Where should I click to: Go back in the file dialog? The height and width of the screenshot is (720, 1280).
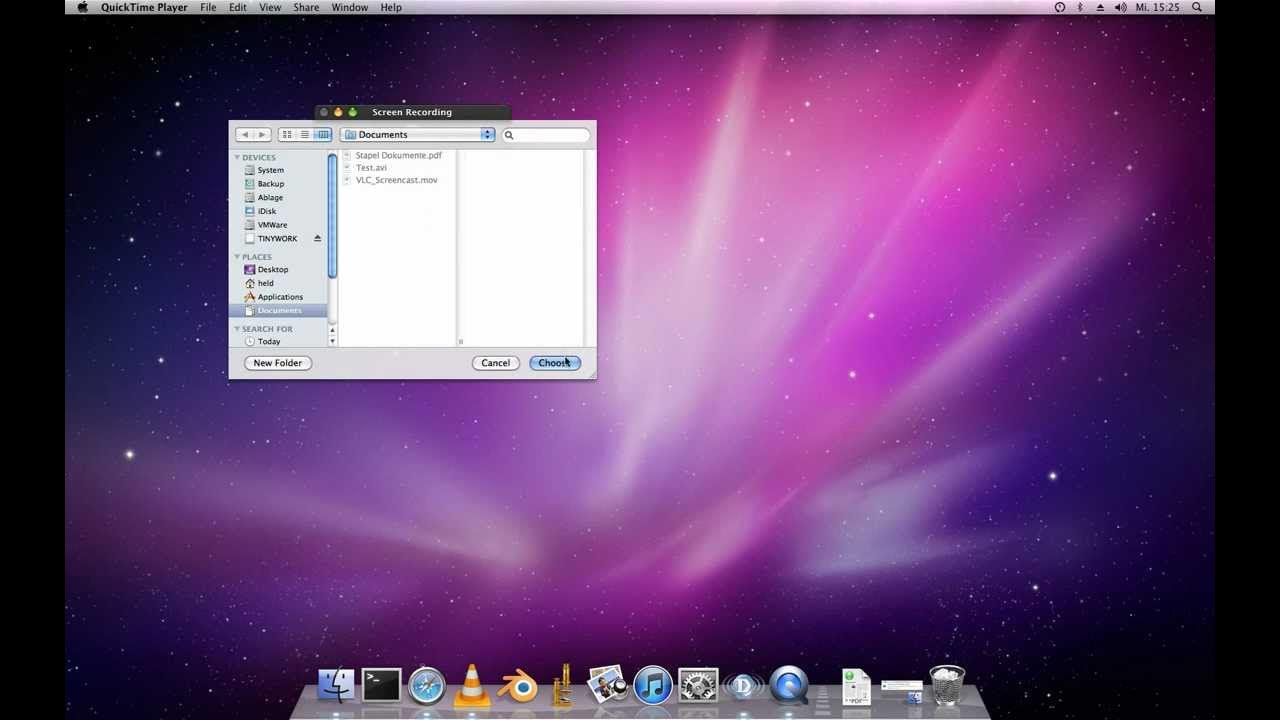[x=245, y=135]
